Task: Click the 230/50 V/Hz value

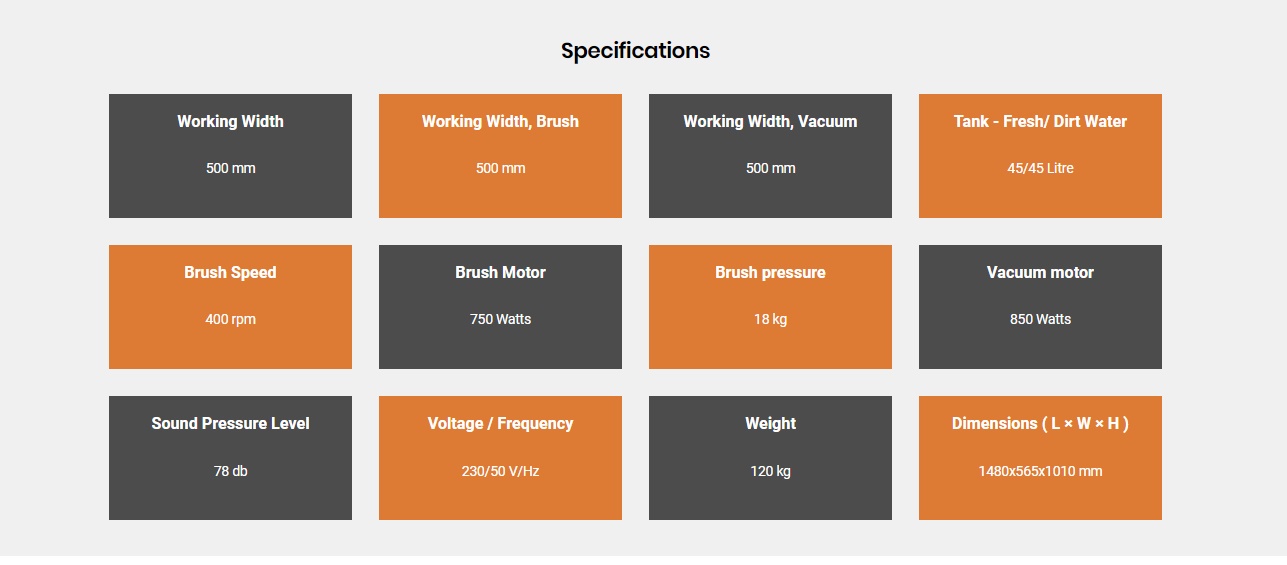Action: point(500,471)
